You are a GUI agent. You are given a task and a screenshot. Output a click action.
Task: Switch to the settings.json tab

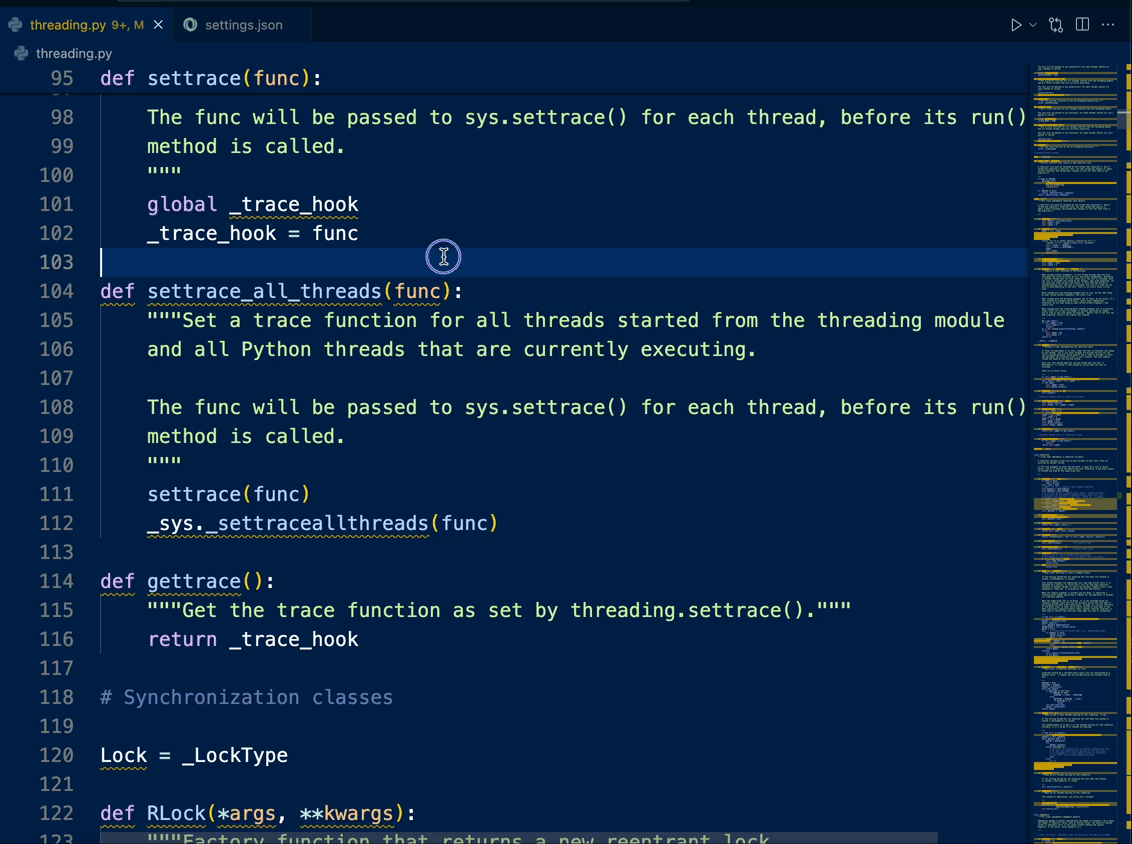243,25
